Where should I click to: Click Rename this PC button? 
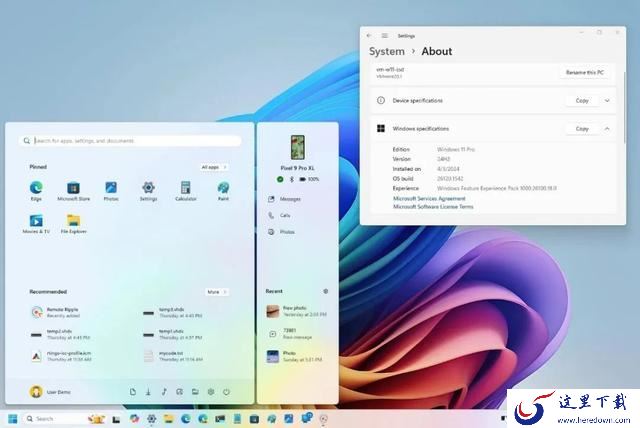click(584, 72)
